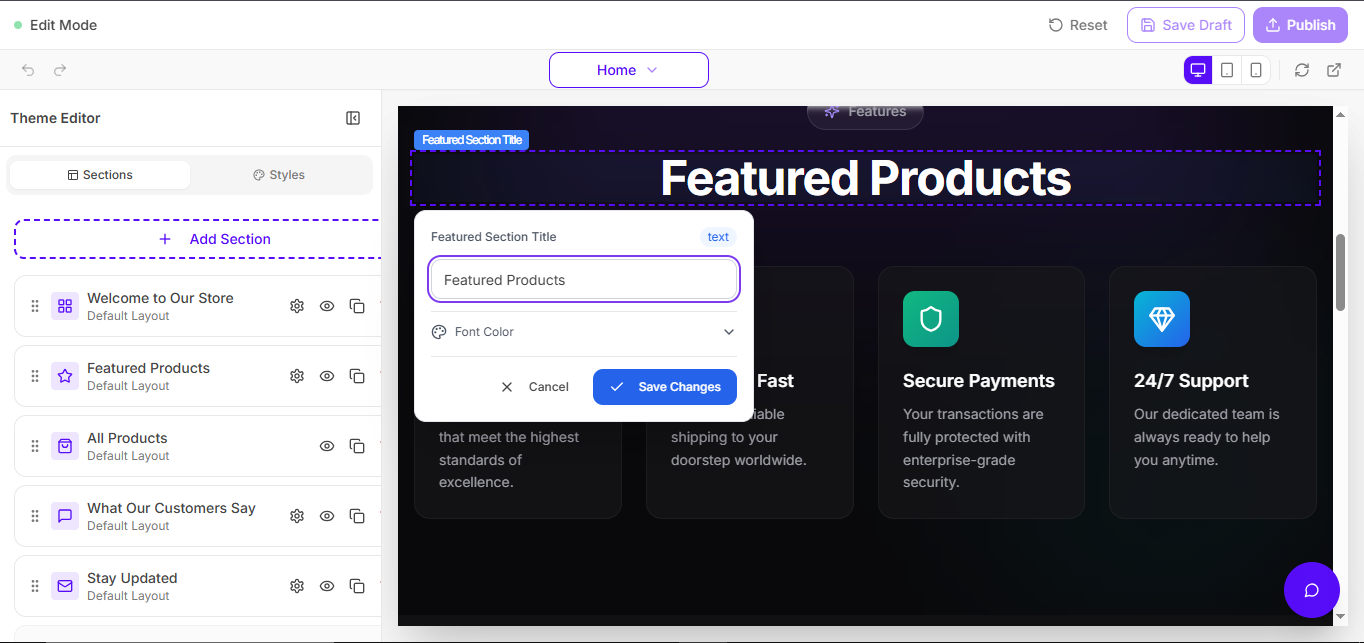Hide the Welcome to Our Store section

click(x=327, y=306)
